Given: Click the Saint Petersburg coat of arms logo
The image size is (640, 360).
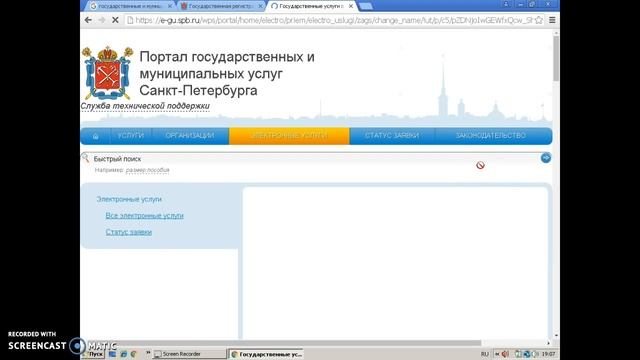Looking at the screenshot, I should click(x=108, y=73).
